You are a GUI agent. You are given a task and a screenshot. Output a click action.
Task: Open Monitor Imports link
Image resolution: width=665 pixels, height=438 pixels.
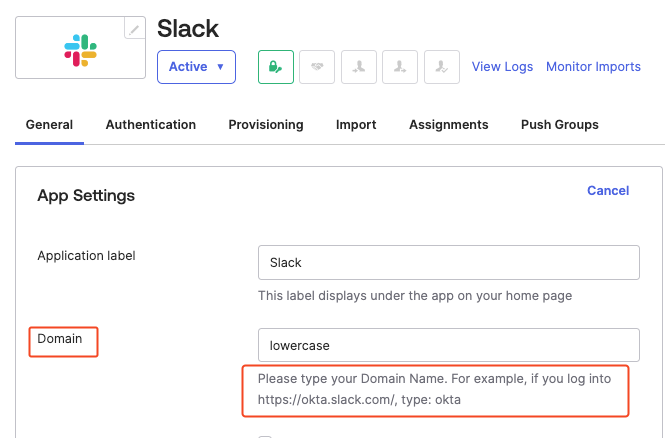[x=593, y=67]
